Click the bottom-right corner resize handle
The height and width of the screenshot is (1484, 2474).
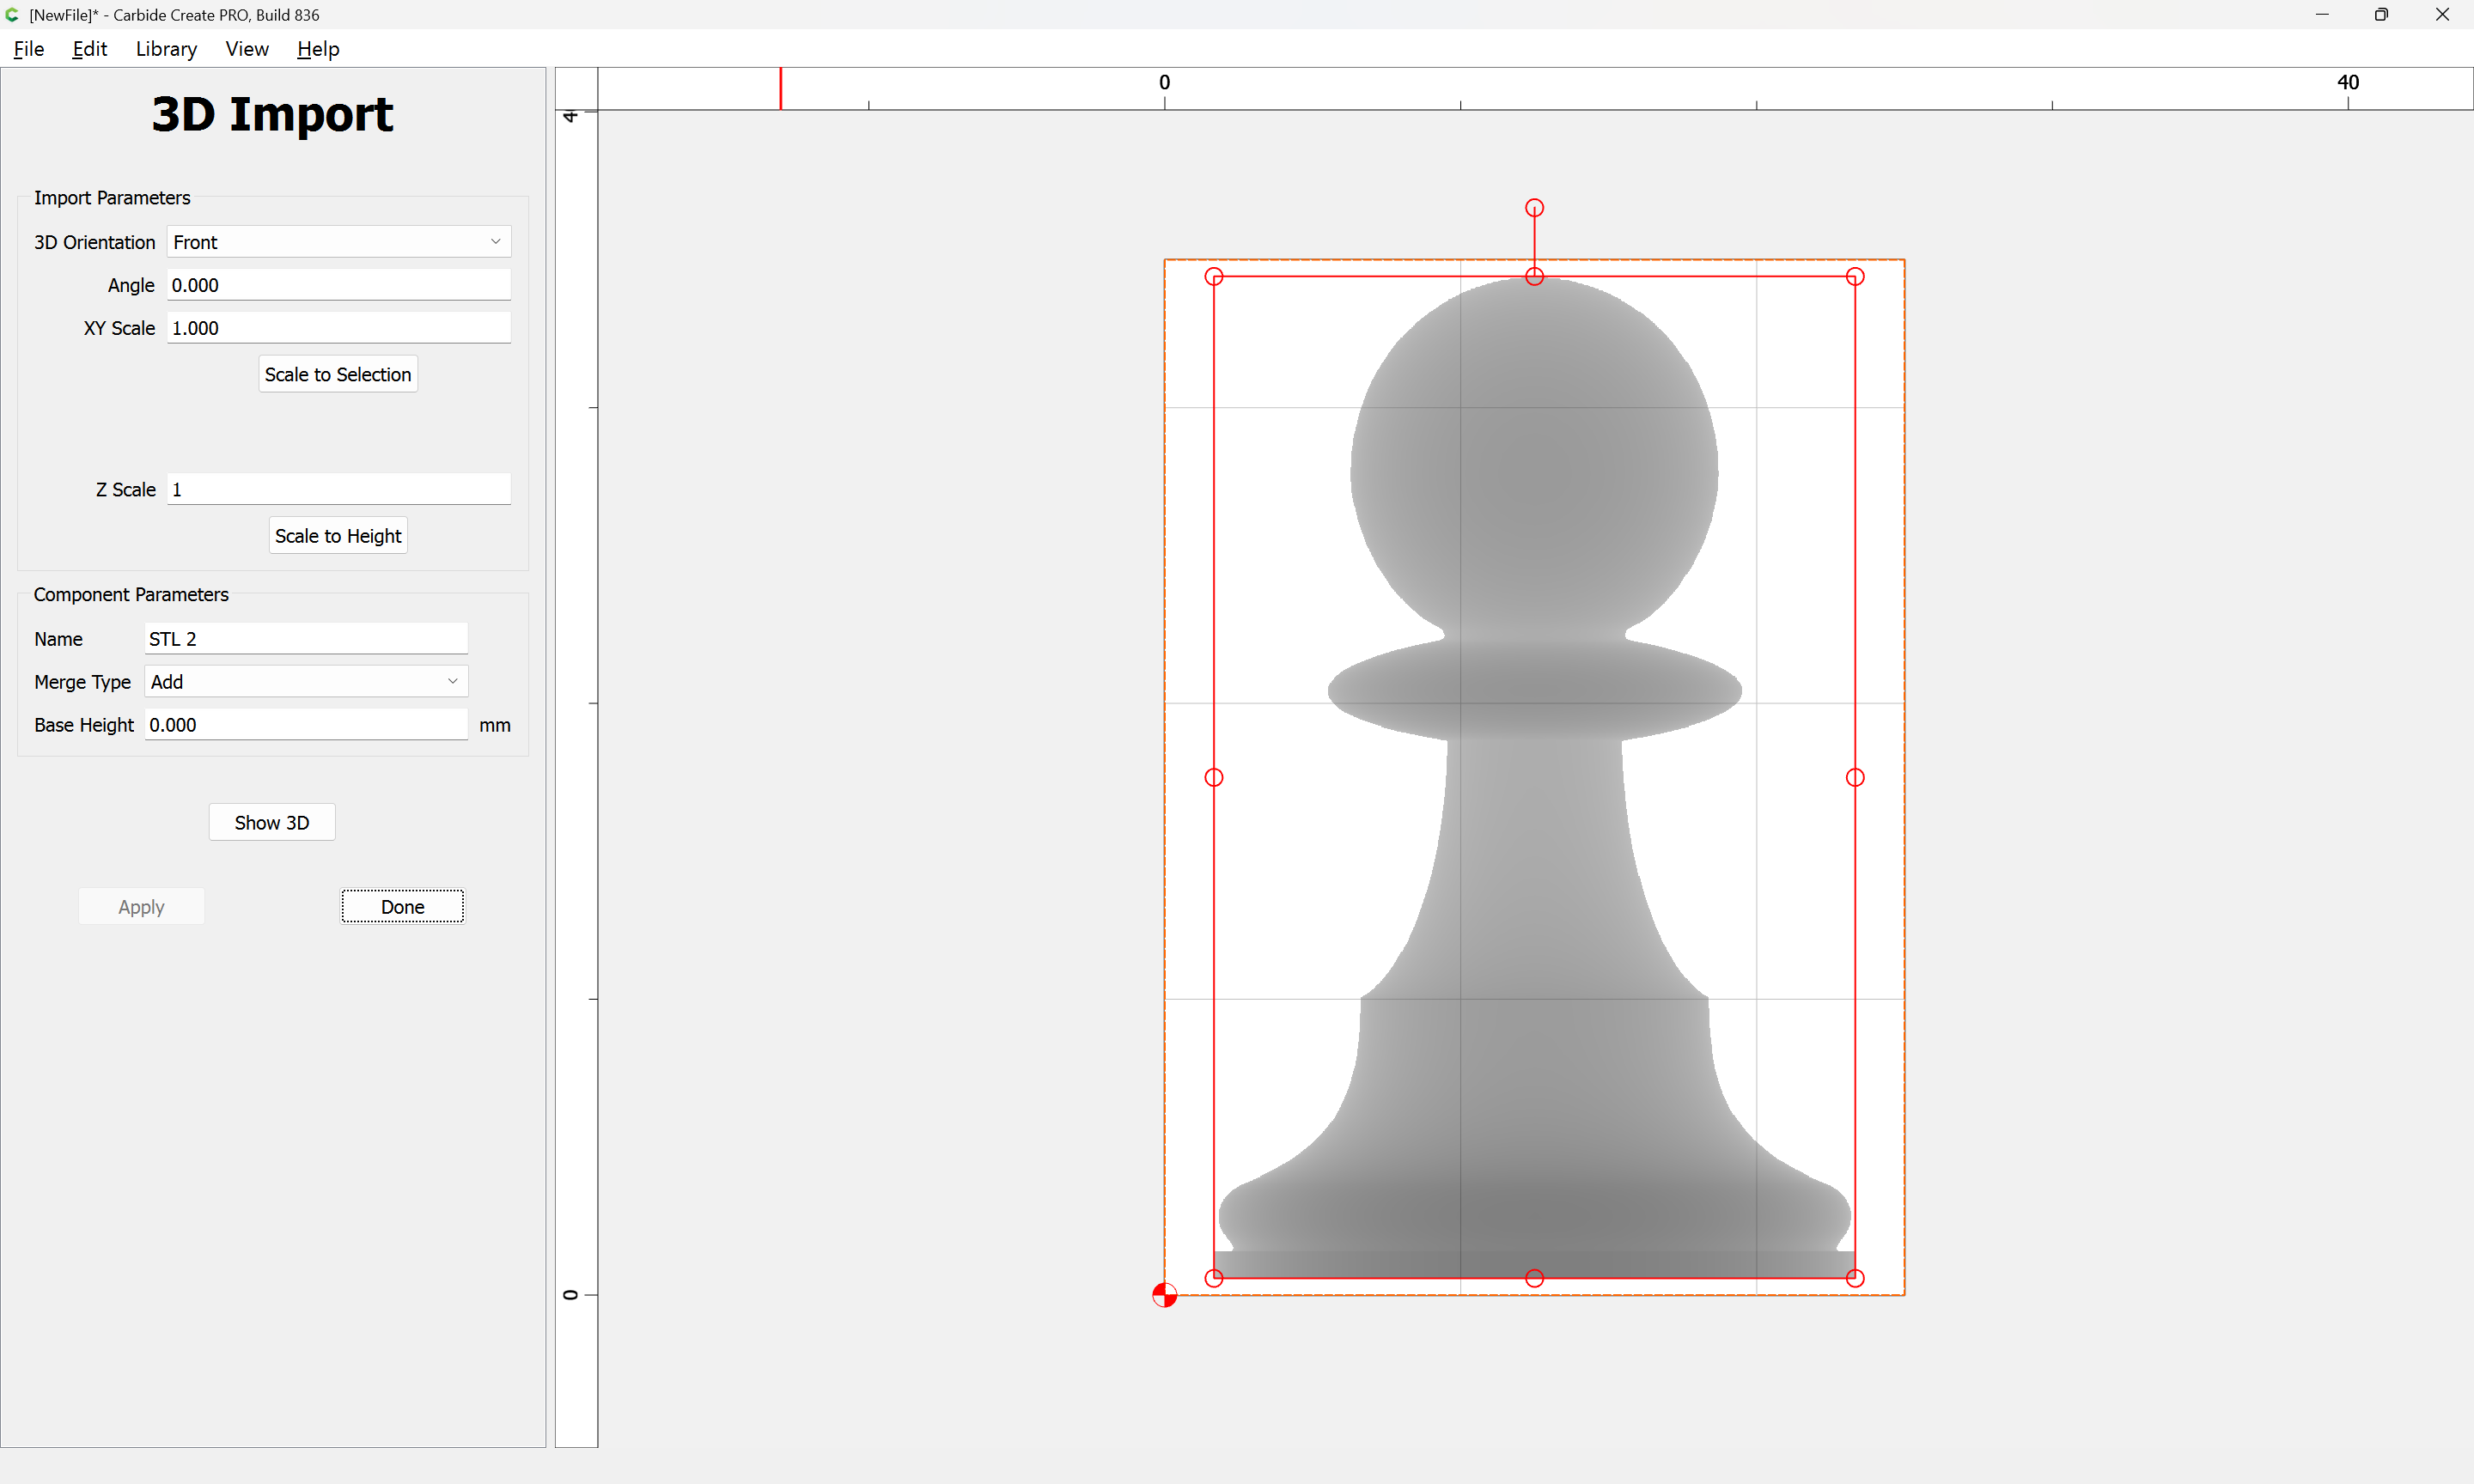point(1855,1278)
